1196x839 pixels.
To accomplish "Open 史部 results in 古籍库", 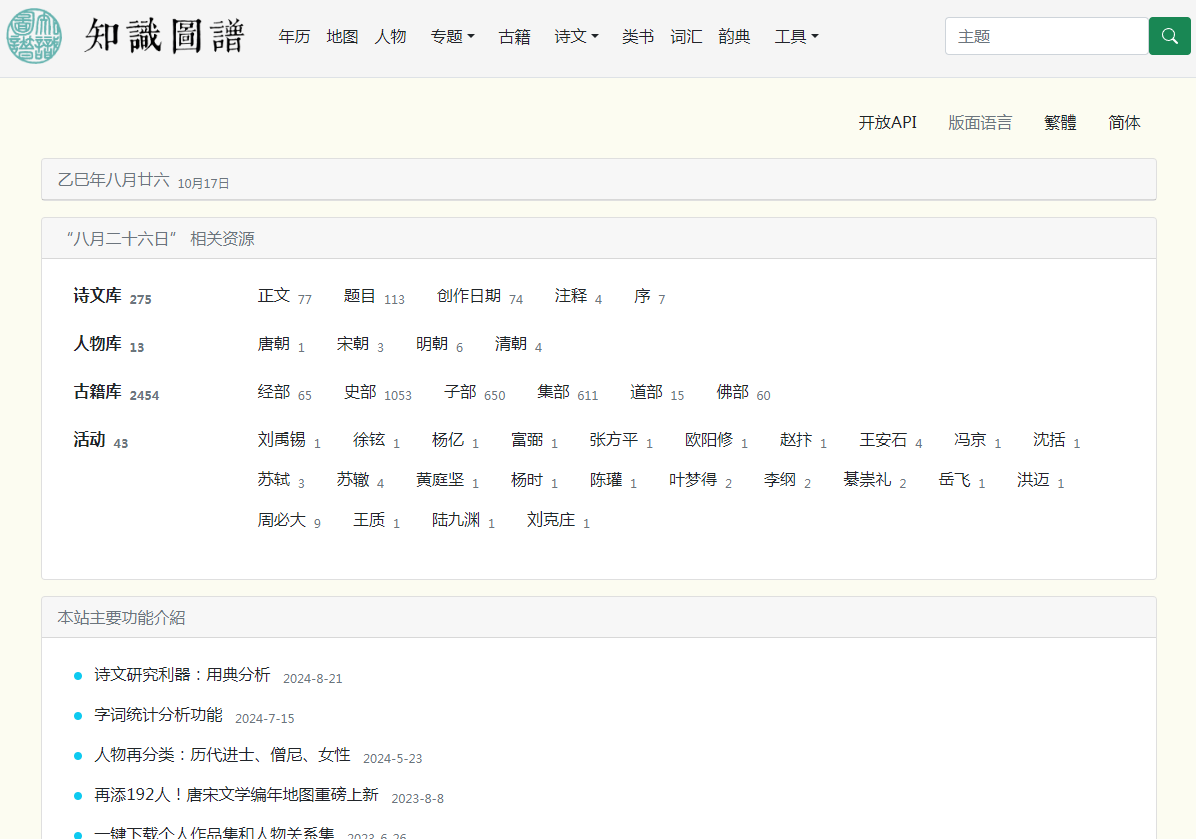I will [x=360, y=392].
